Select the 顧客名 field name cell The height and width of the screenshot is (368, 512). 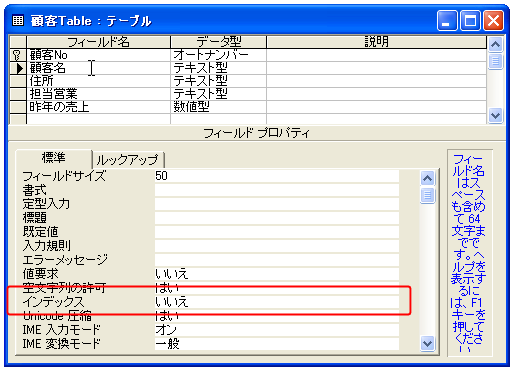click(98, 68)
